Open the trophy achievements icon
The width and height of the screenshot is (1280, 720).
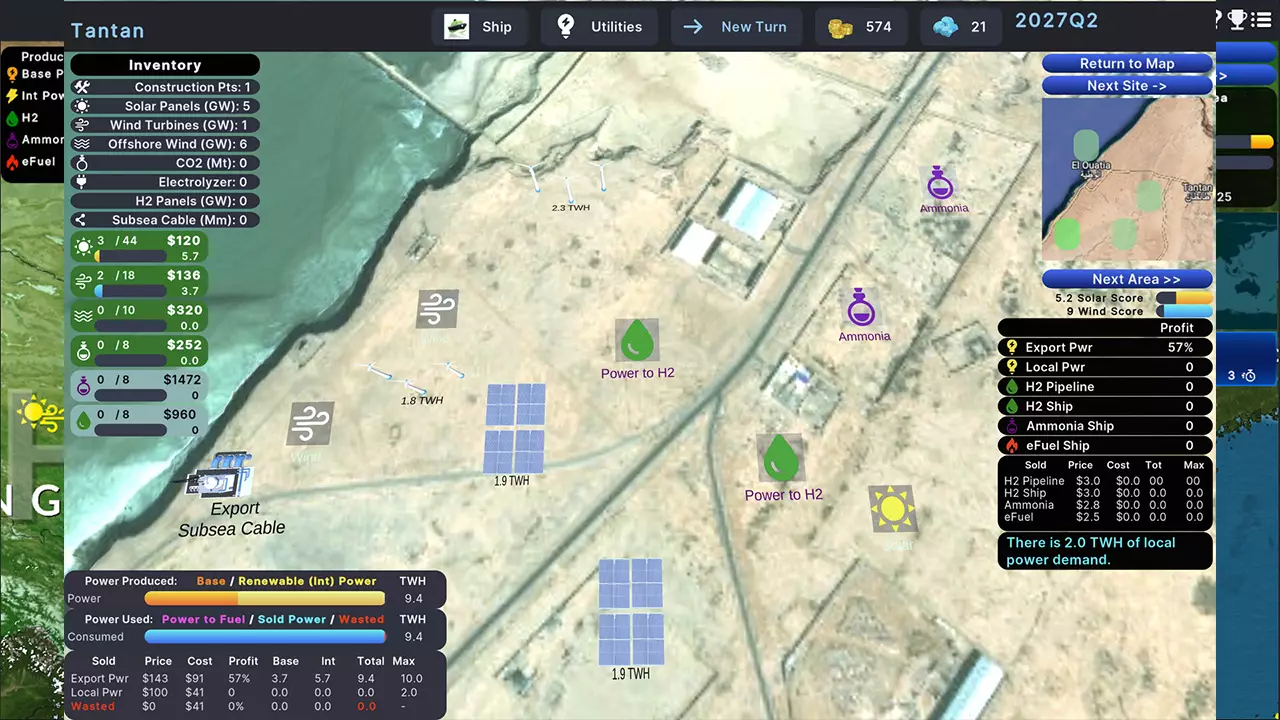click(1237, 18)
